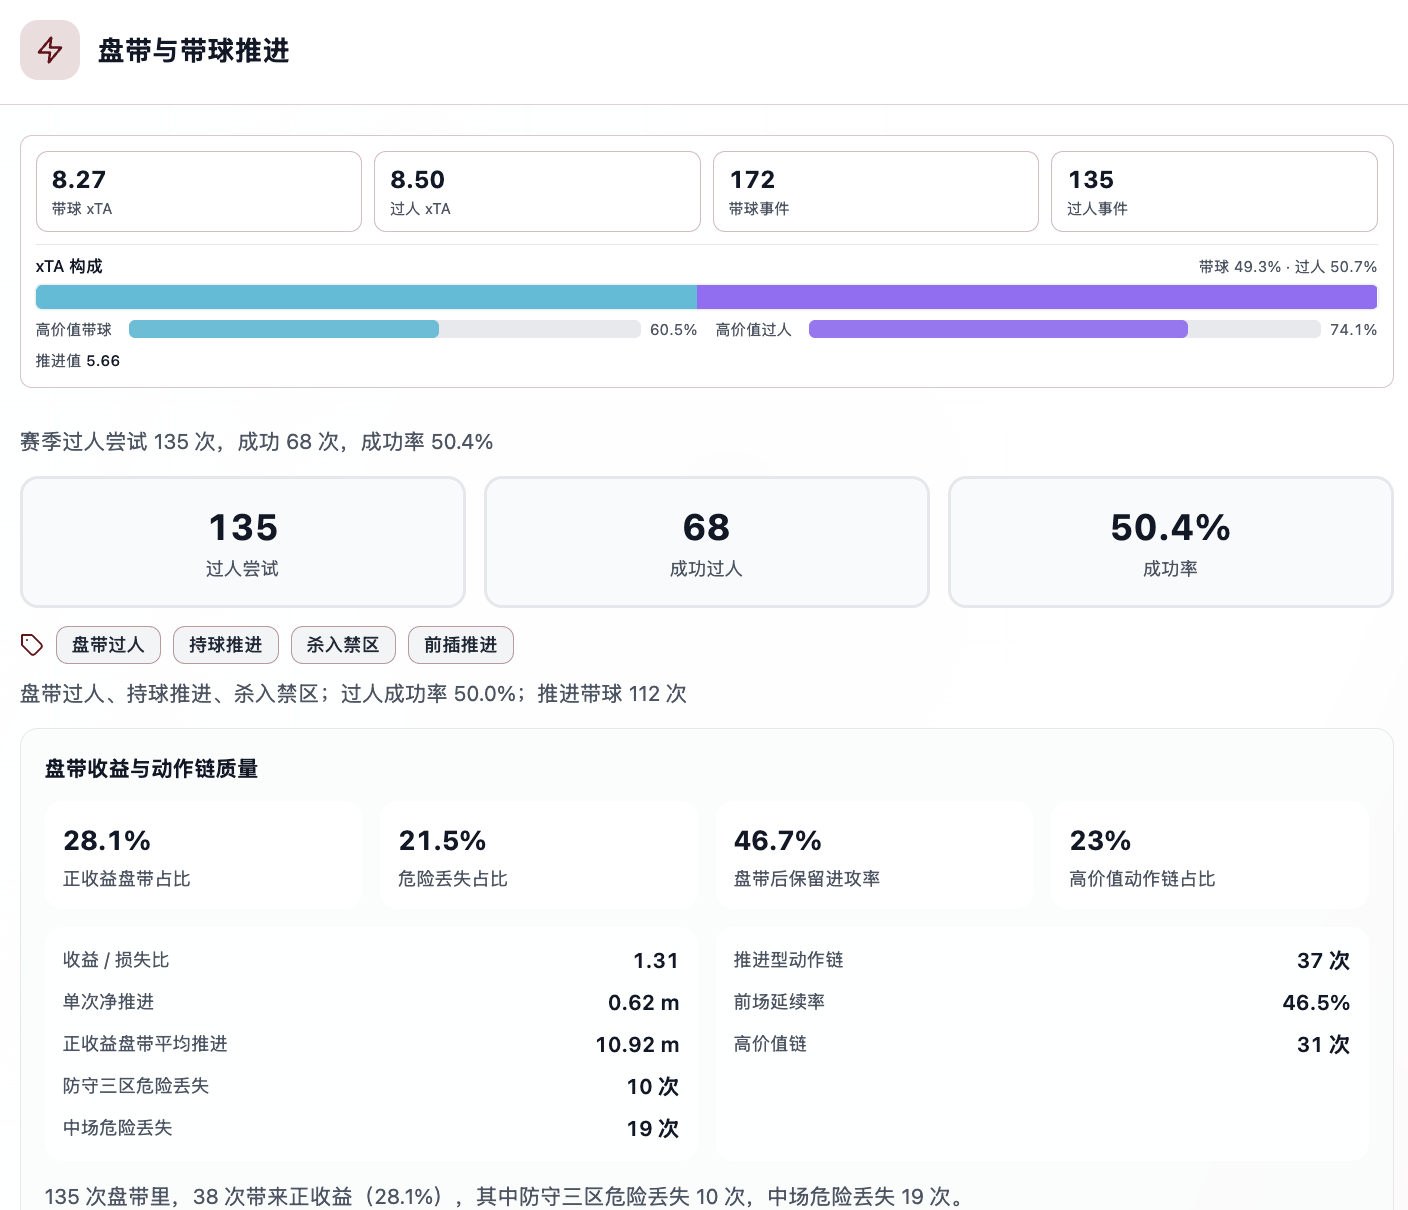Click the 杀入禁区 tag chip
1408x1210 pixels.
[343, 645]
